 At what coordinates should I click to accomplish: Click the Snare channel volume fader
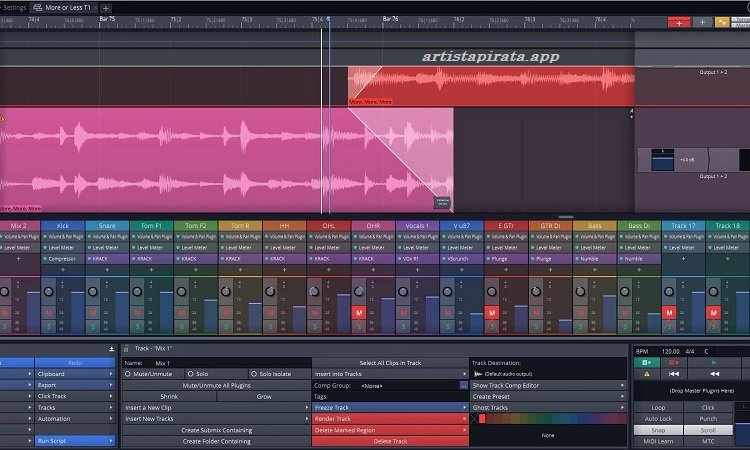tap(122, 312)
